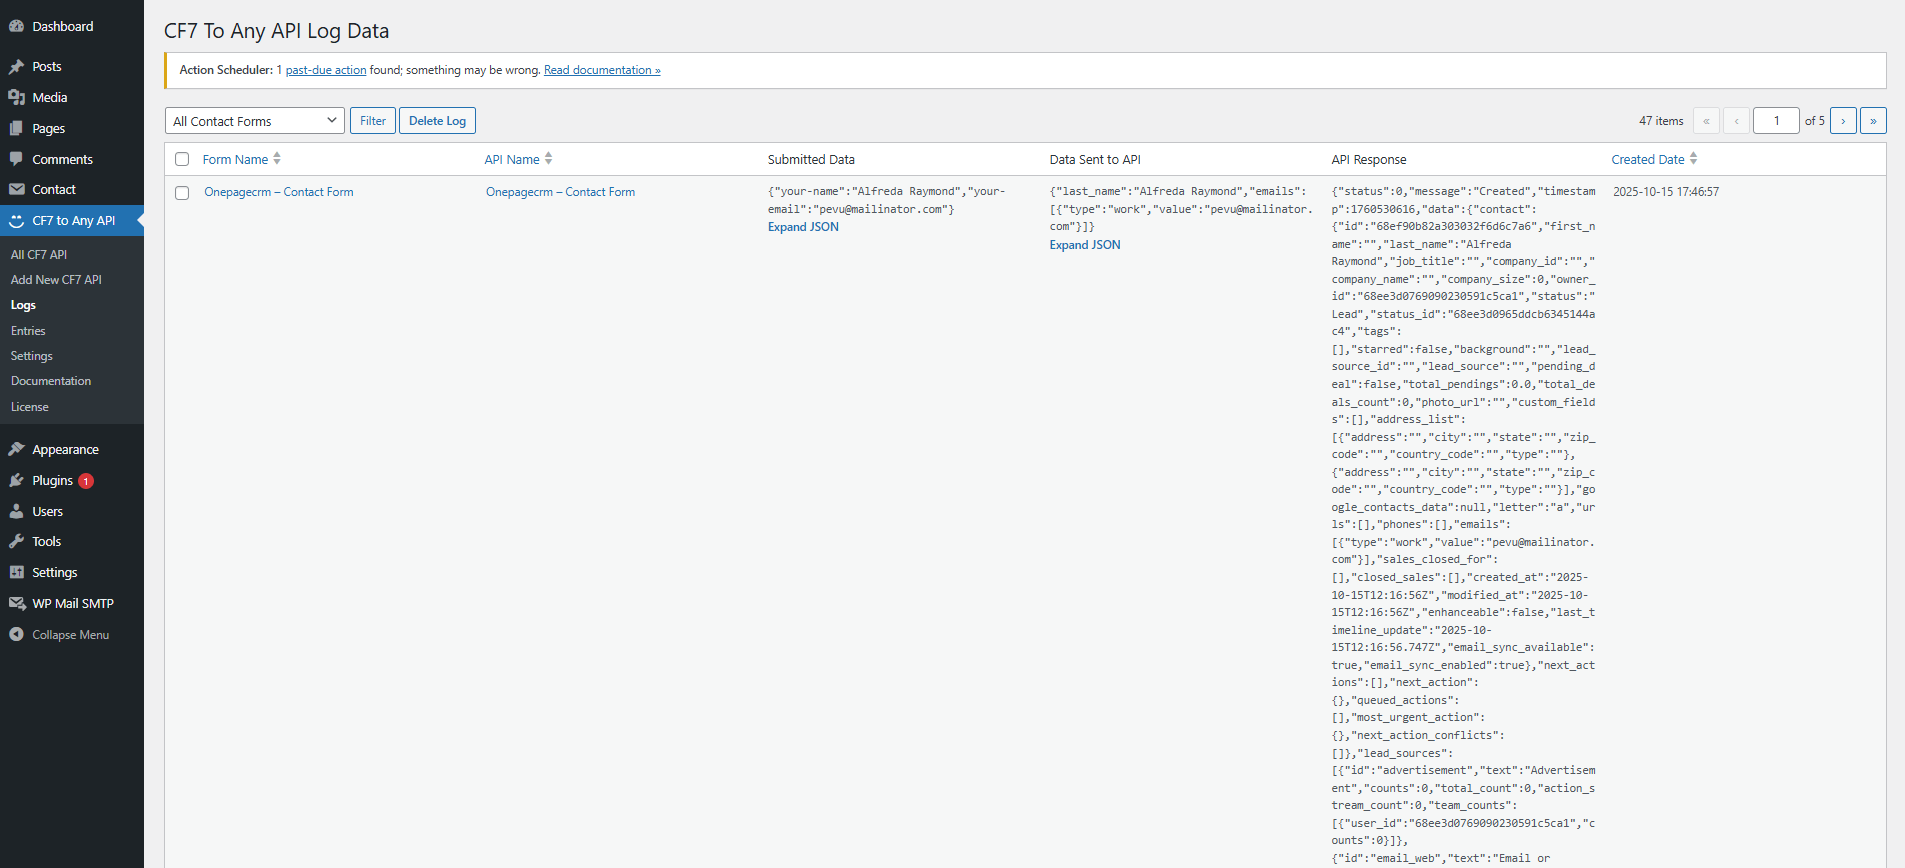Click the Posts pushpin icon

click(x=16, y=67)
